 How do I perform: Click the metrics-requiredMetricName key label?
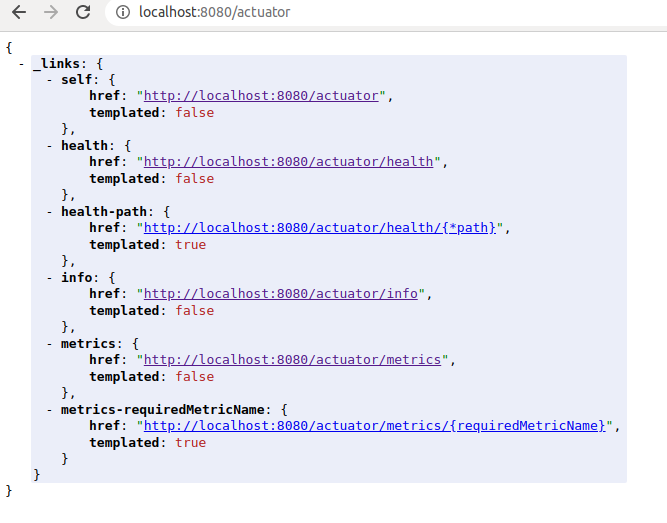point(165,410)
